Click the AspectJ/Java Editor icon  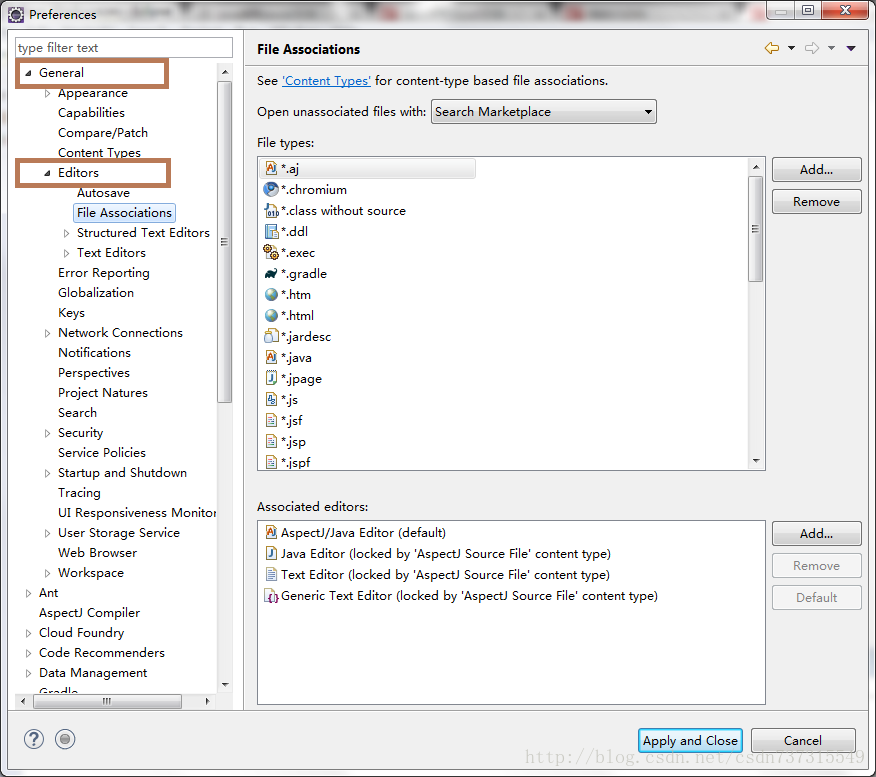271,532
